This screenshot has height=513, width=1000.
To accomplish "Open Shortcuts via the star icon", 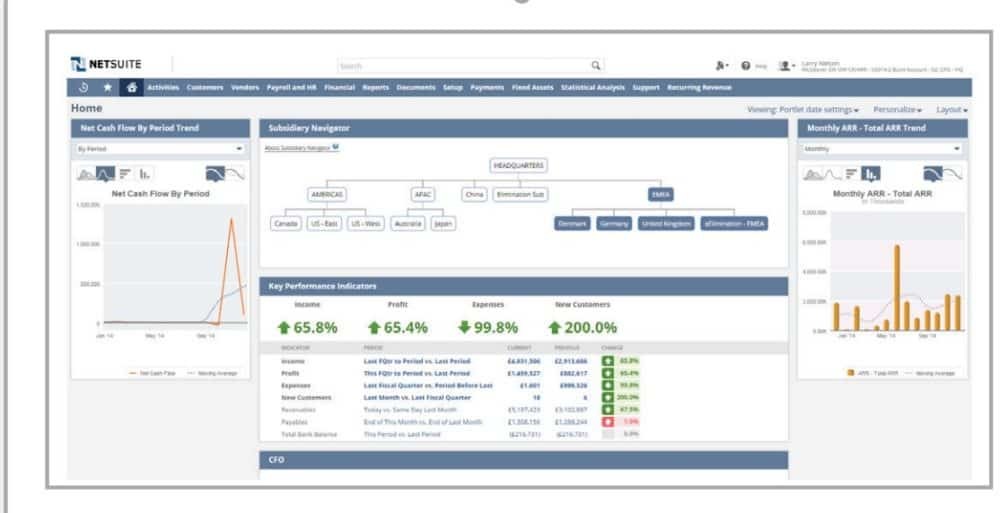I will click(107, 88).
